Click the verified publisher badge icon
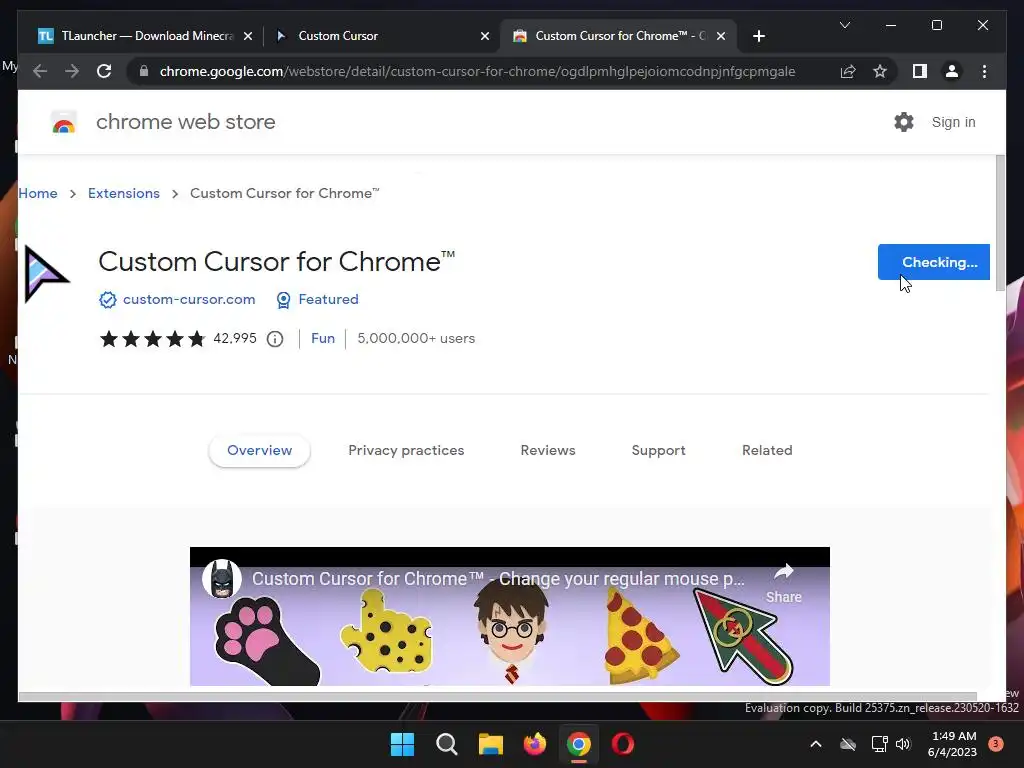 click(108, 300)
